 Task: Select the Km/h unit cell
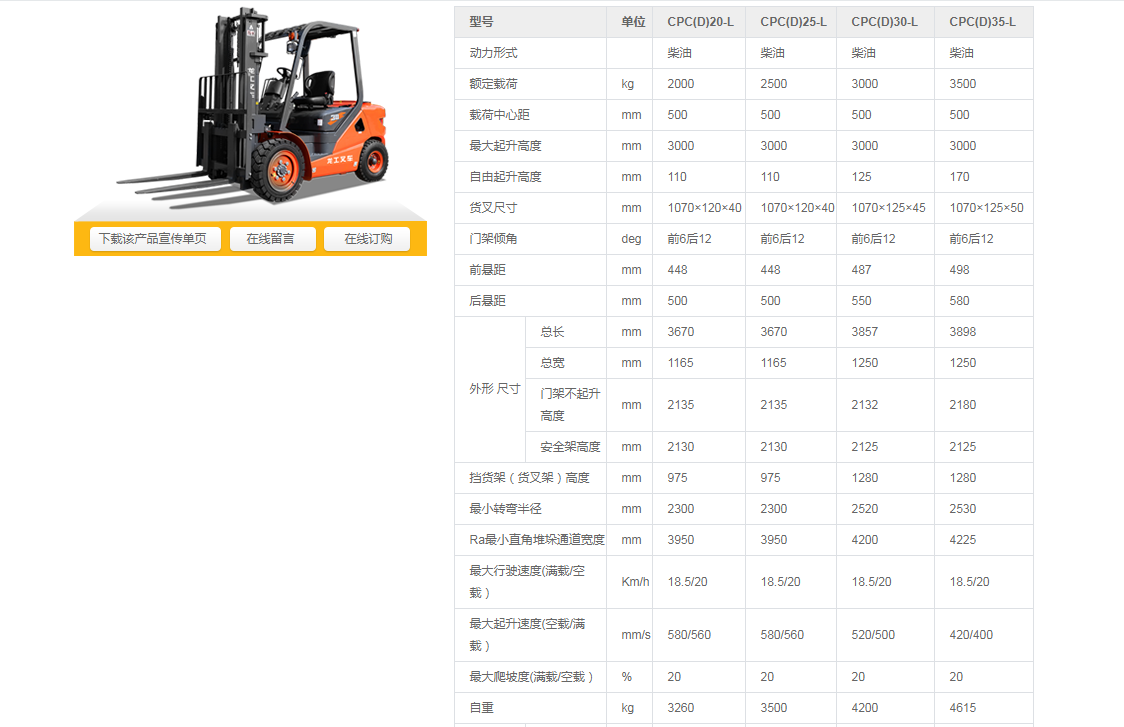pos(635,582)
